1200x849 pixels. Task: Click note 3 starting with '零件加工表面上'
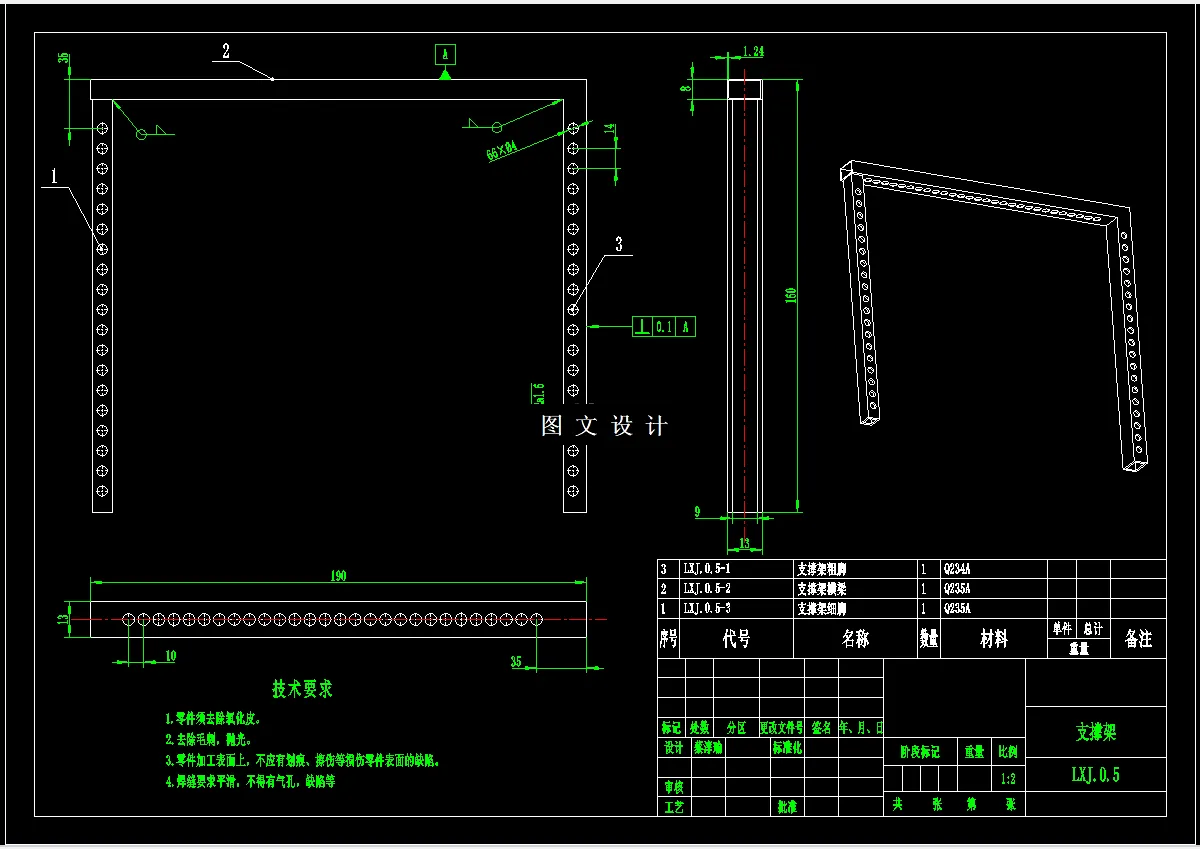303,761
